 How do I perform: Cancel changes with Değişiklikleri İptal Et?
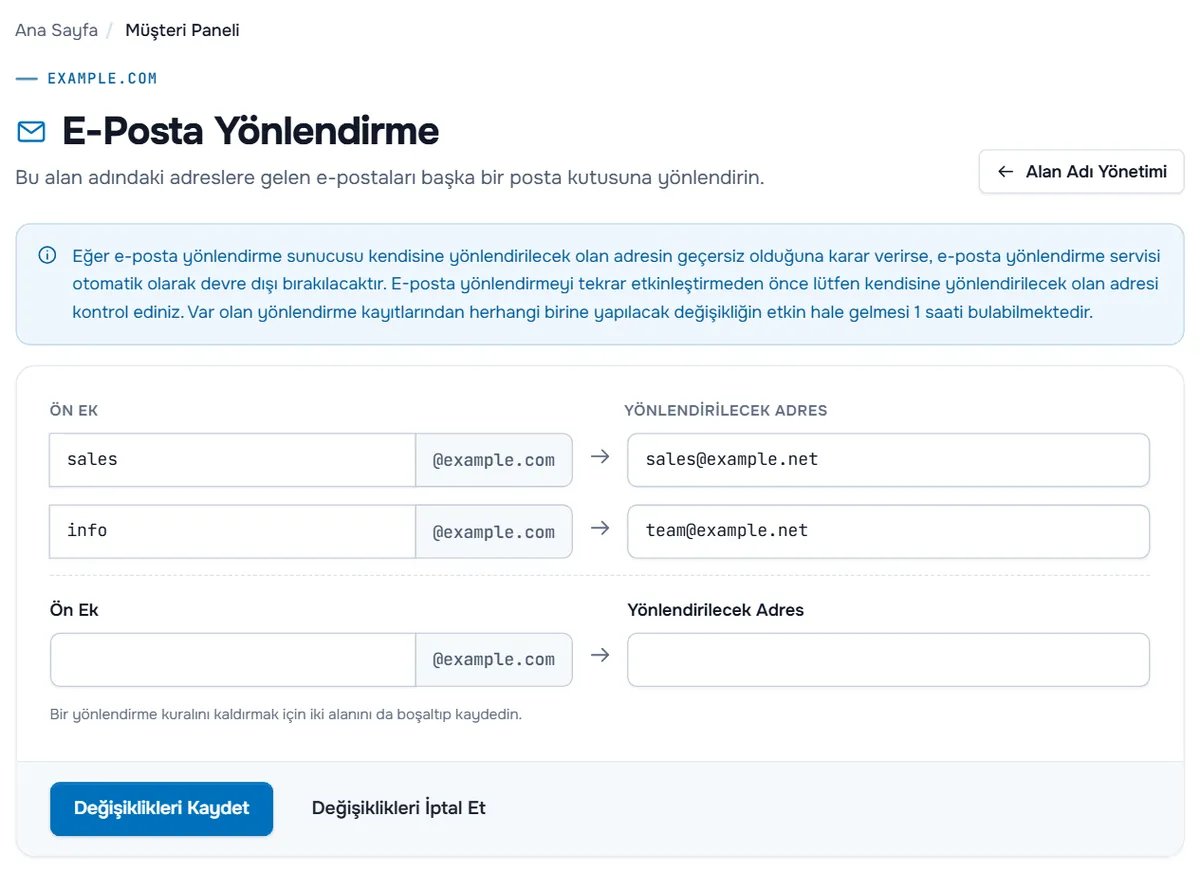point(399,808)
